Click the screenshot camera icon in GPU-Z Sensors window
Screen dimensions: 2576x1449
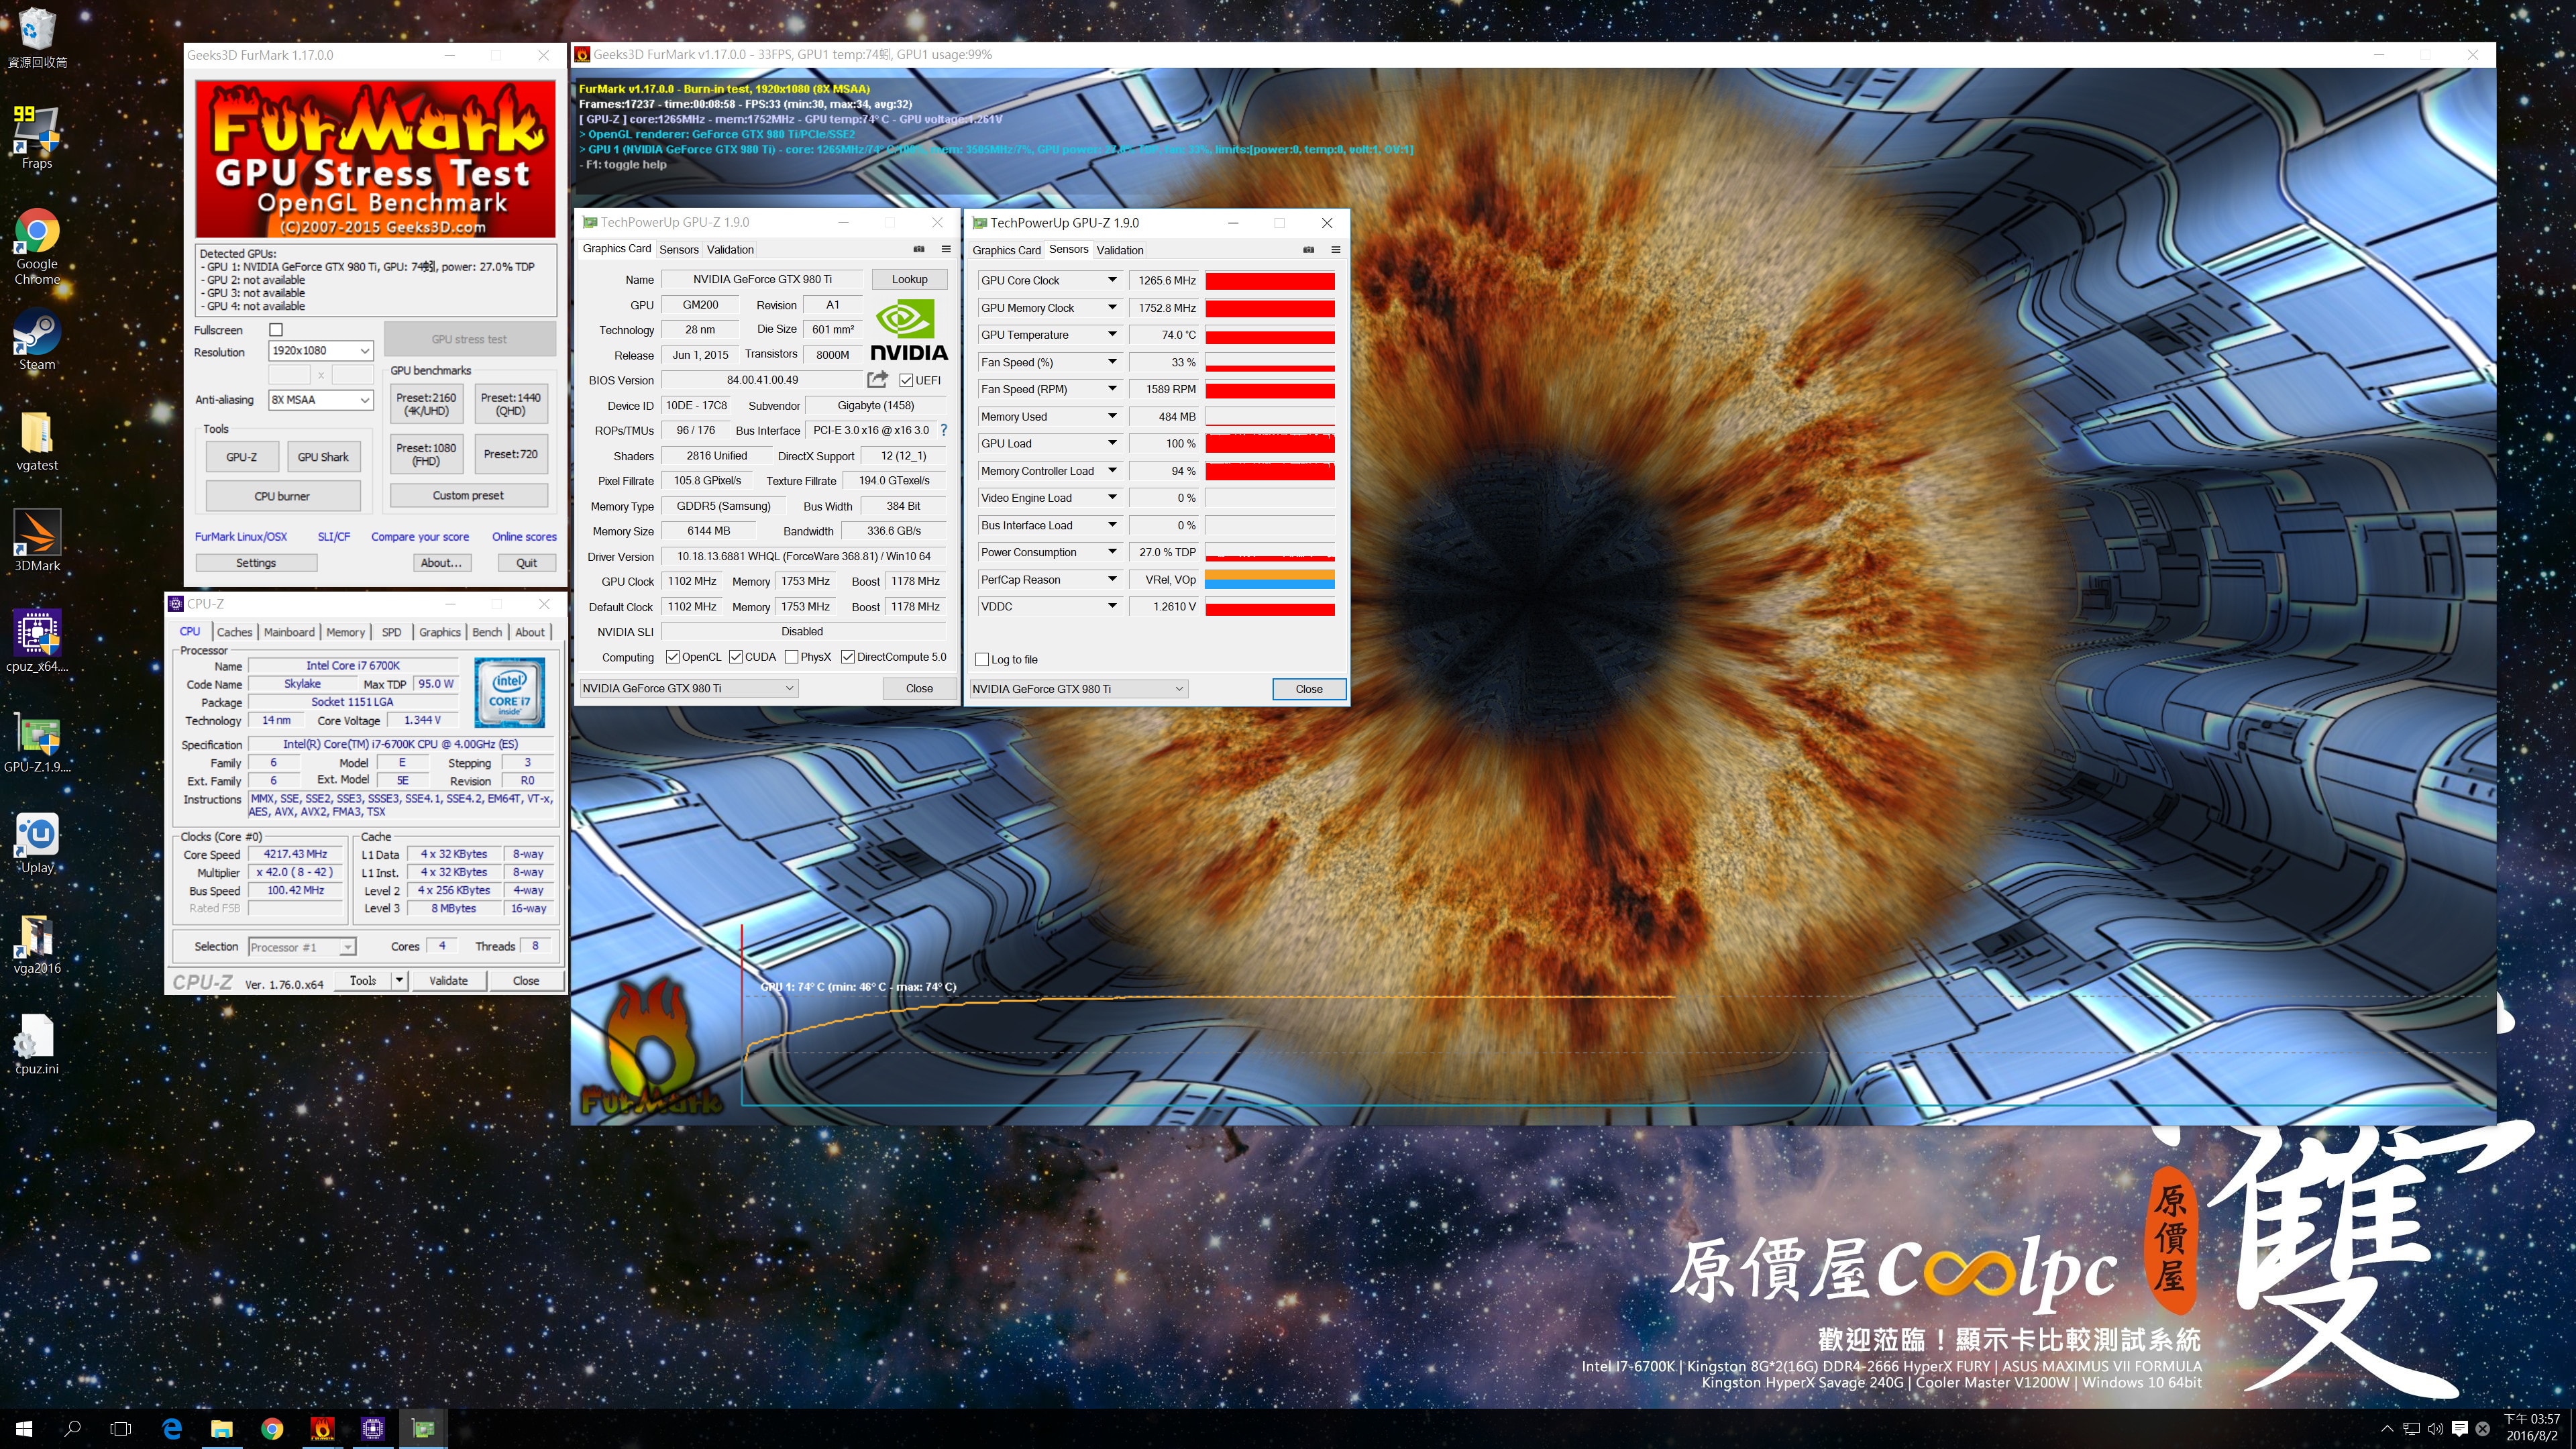pyautogui.click(x=1308, y=250)
